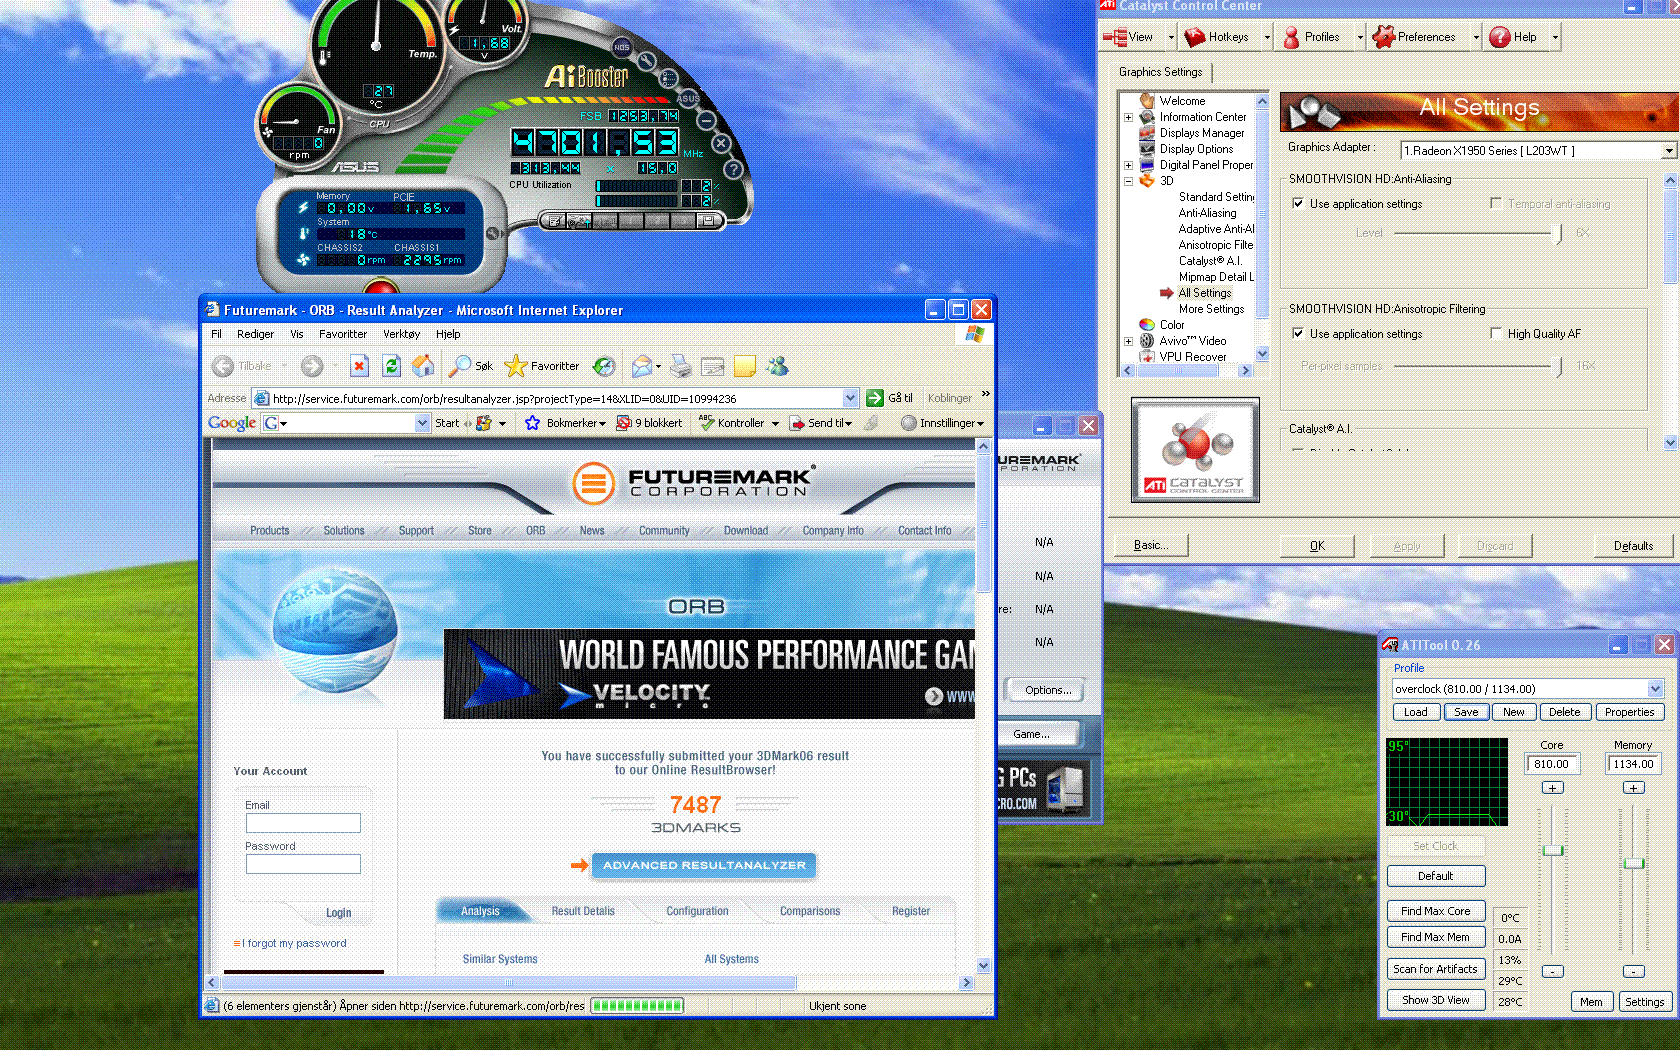Click Scan for Artifacts in ATITool
1680x1050 pixels.
[1435, 969]
